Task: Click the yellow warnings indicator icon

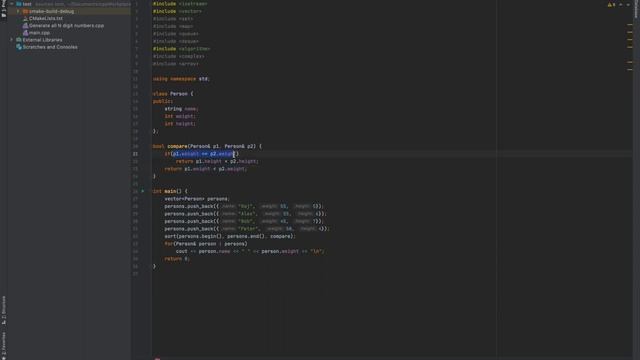Action: point(611,4)
